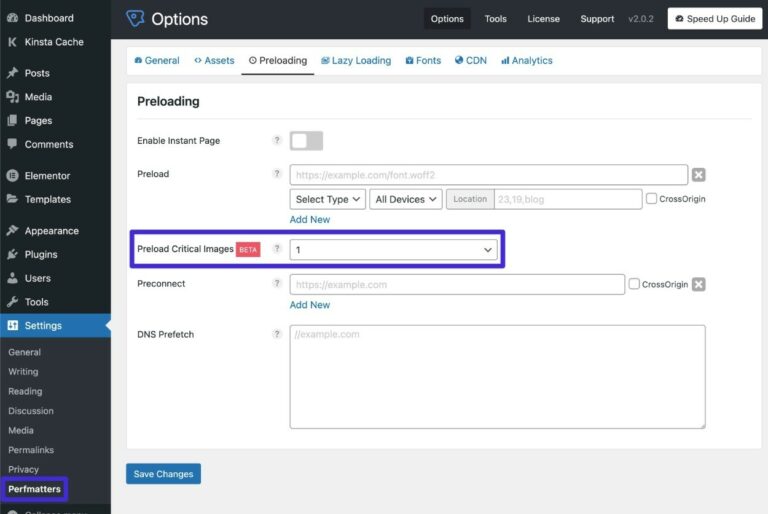
Task: Enable the CrossOrigin checkbox for Preconnect
Action: [634, 284]
